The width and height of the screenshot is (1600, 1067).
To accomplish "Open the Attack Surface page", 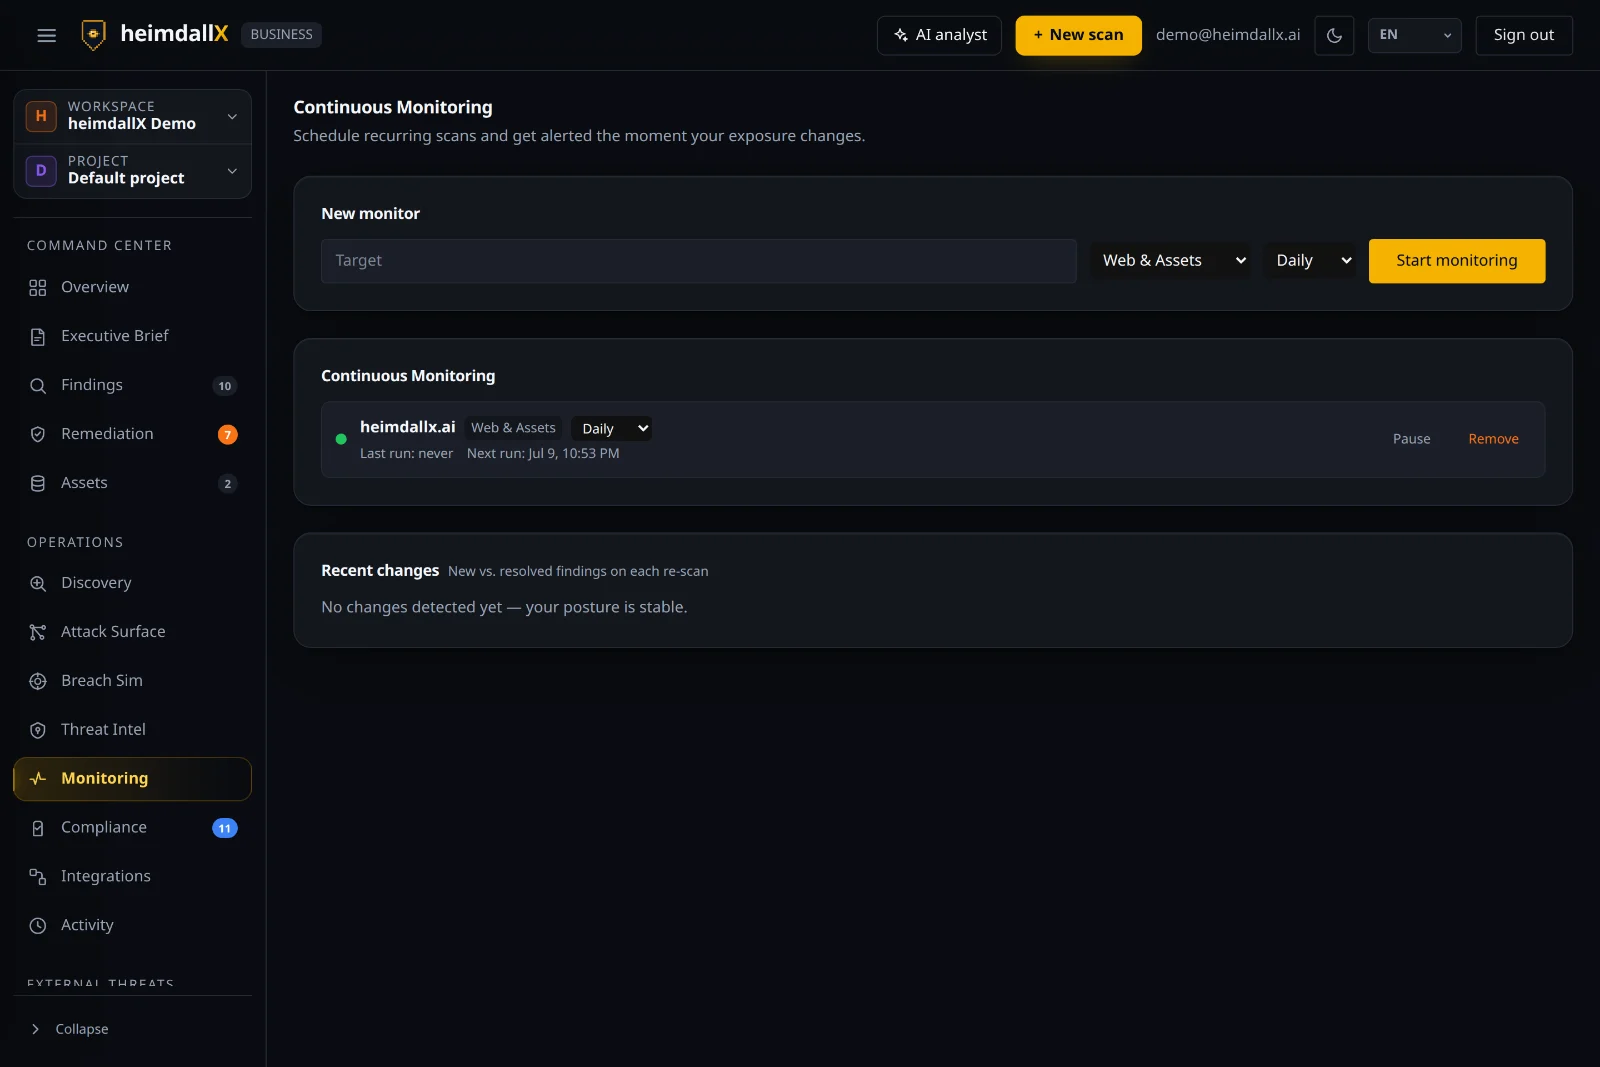I will (132, 632).
